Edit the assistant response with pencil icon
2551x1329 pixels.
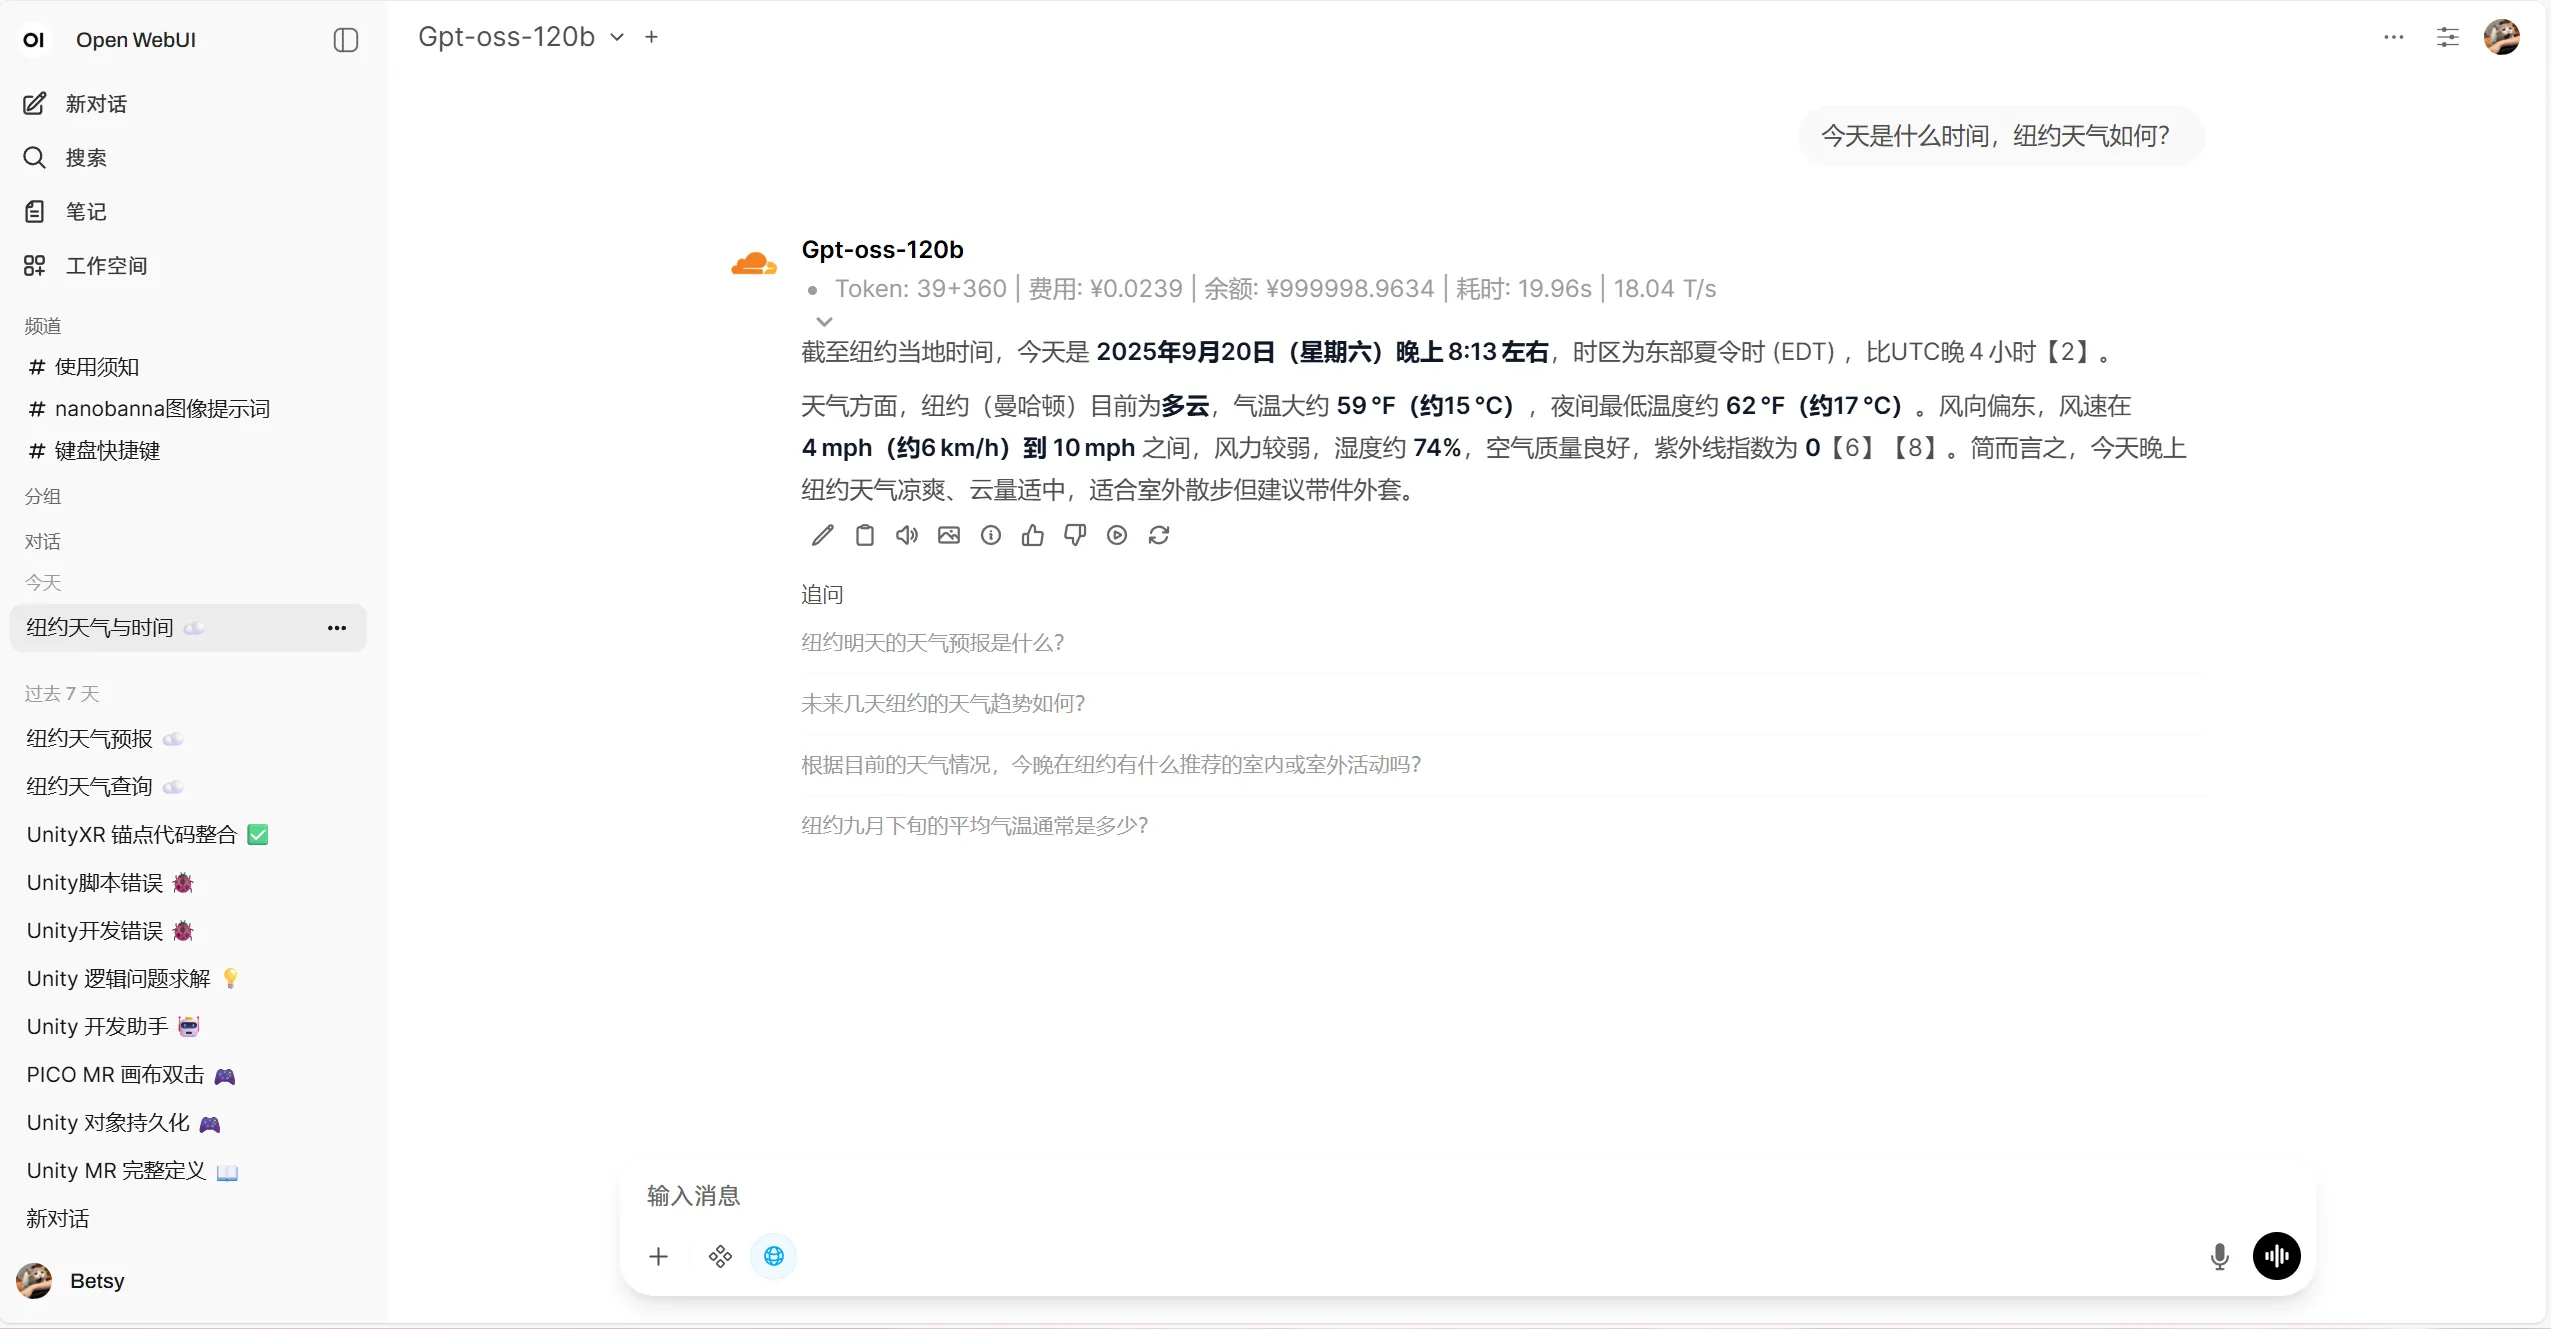click(x=822, y=535)
